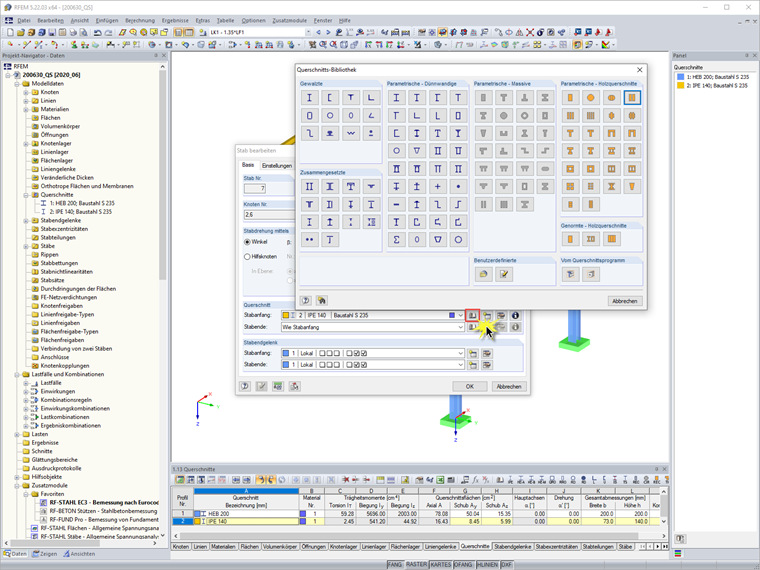Click Abbrechen in Stab bearbeiten dialog
Screen dimensions: 760x570
tap(509, 386)
